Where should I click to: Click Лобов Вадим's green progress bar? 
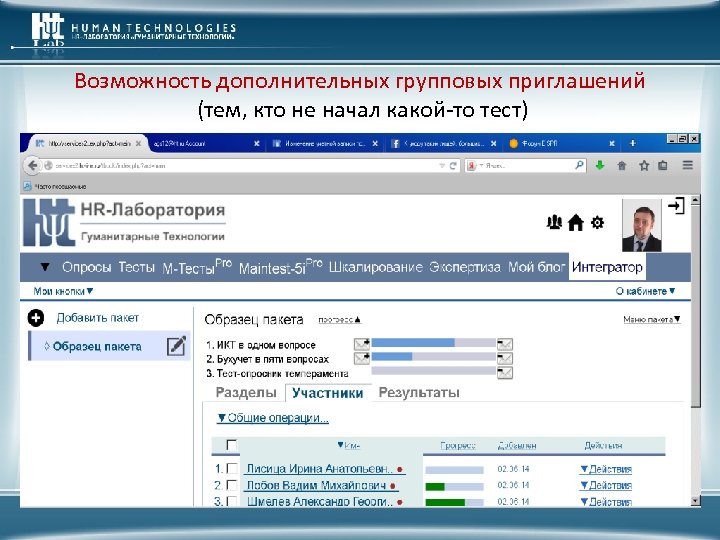tap(455, 486)
